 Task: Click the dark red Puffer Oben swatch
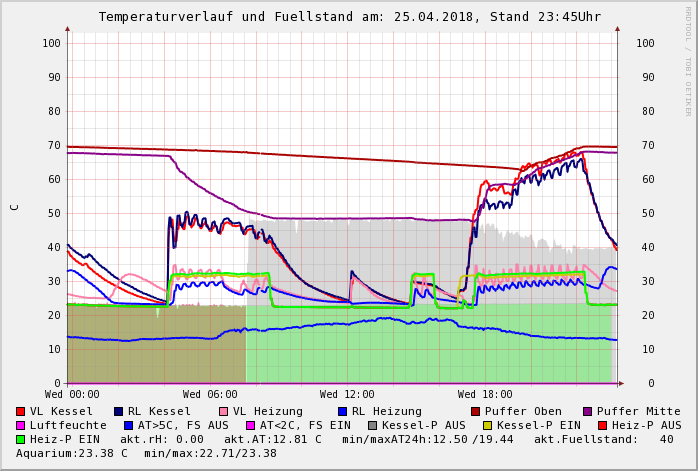point(476,411)
